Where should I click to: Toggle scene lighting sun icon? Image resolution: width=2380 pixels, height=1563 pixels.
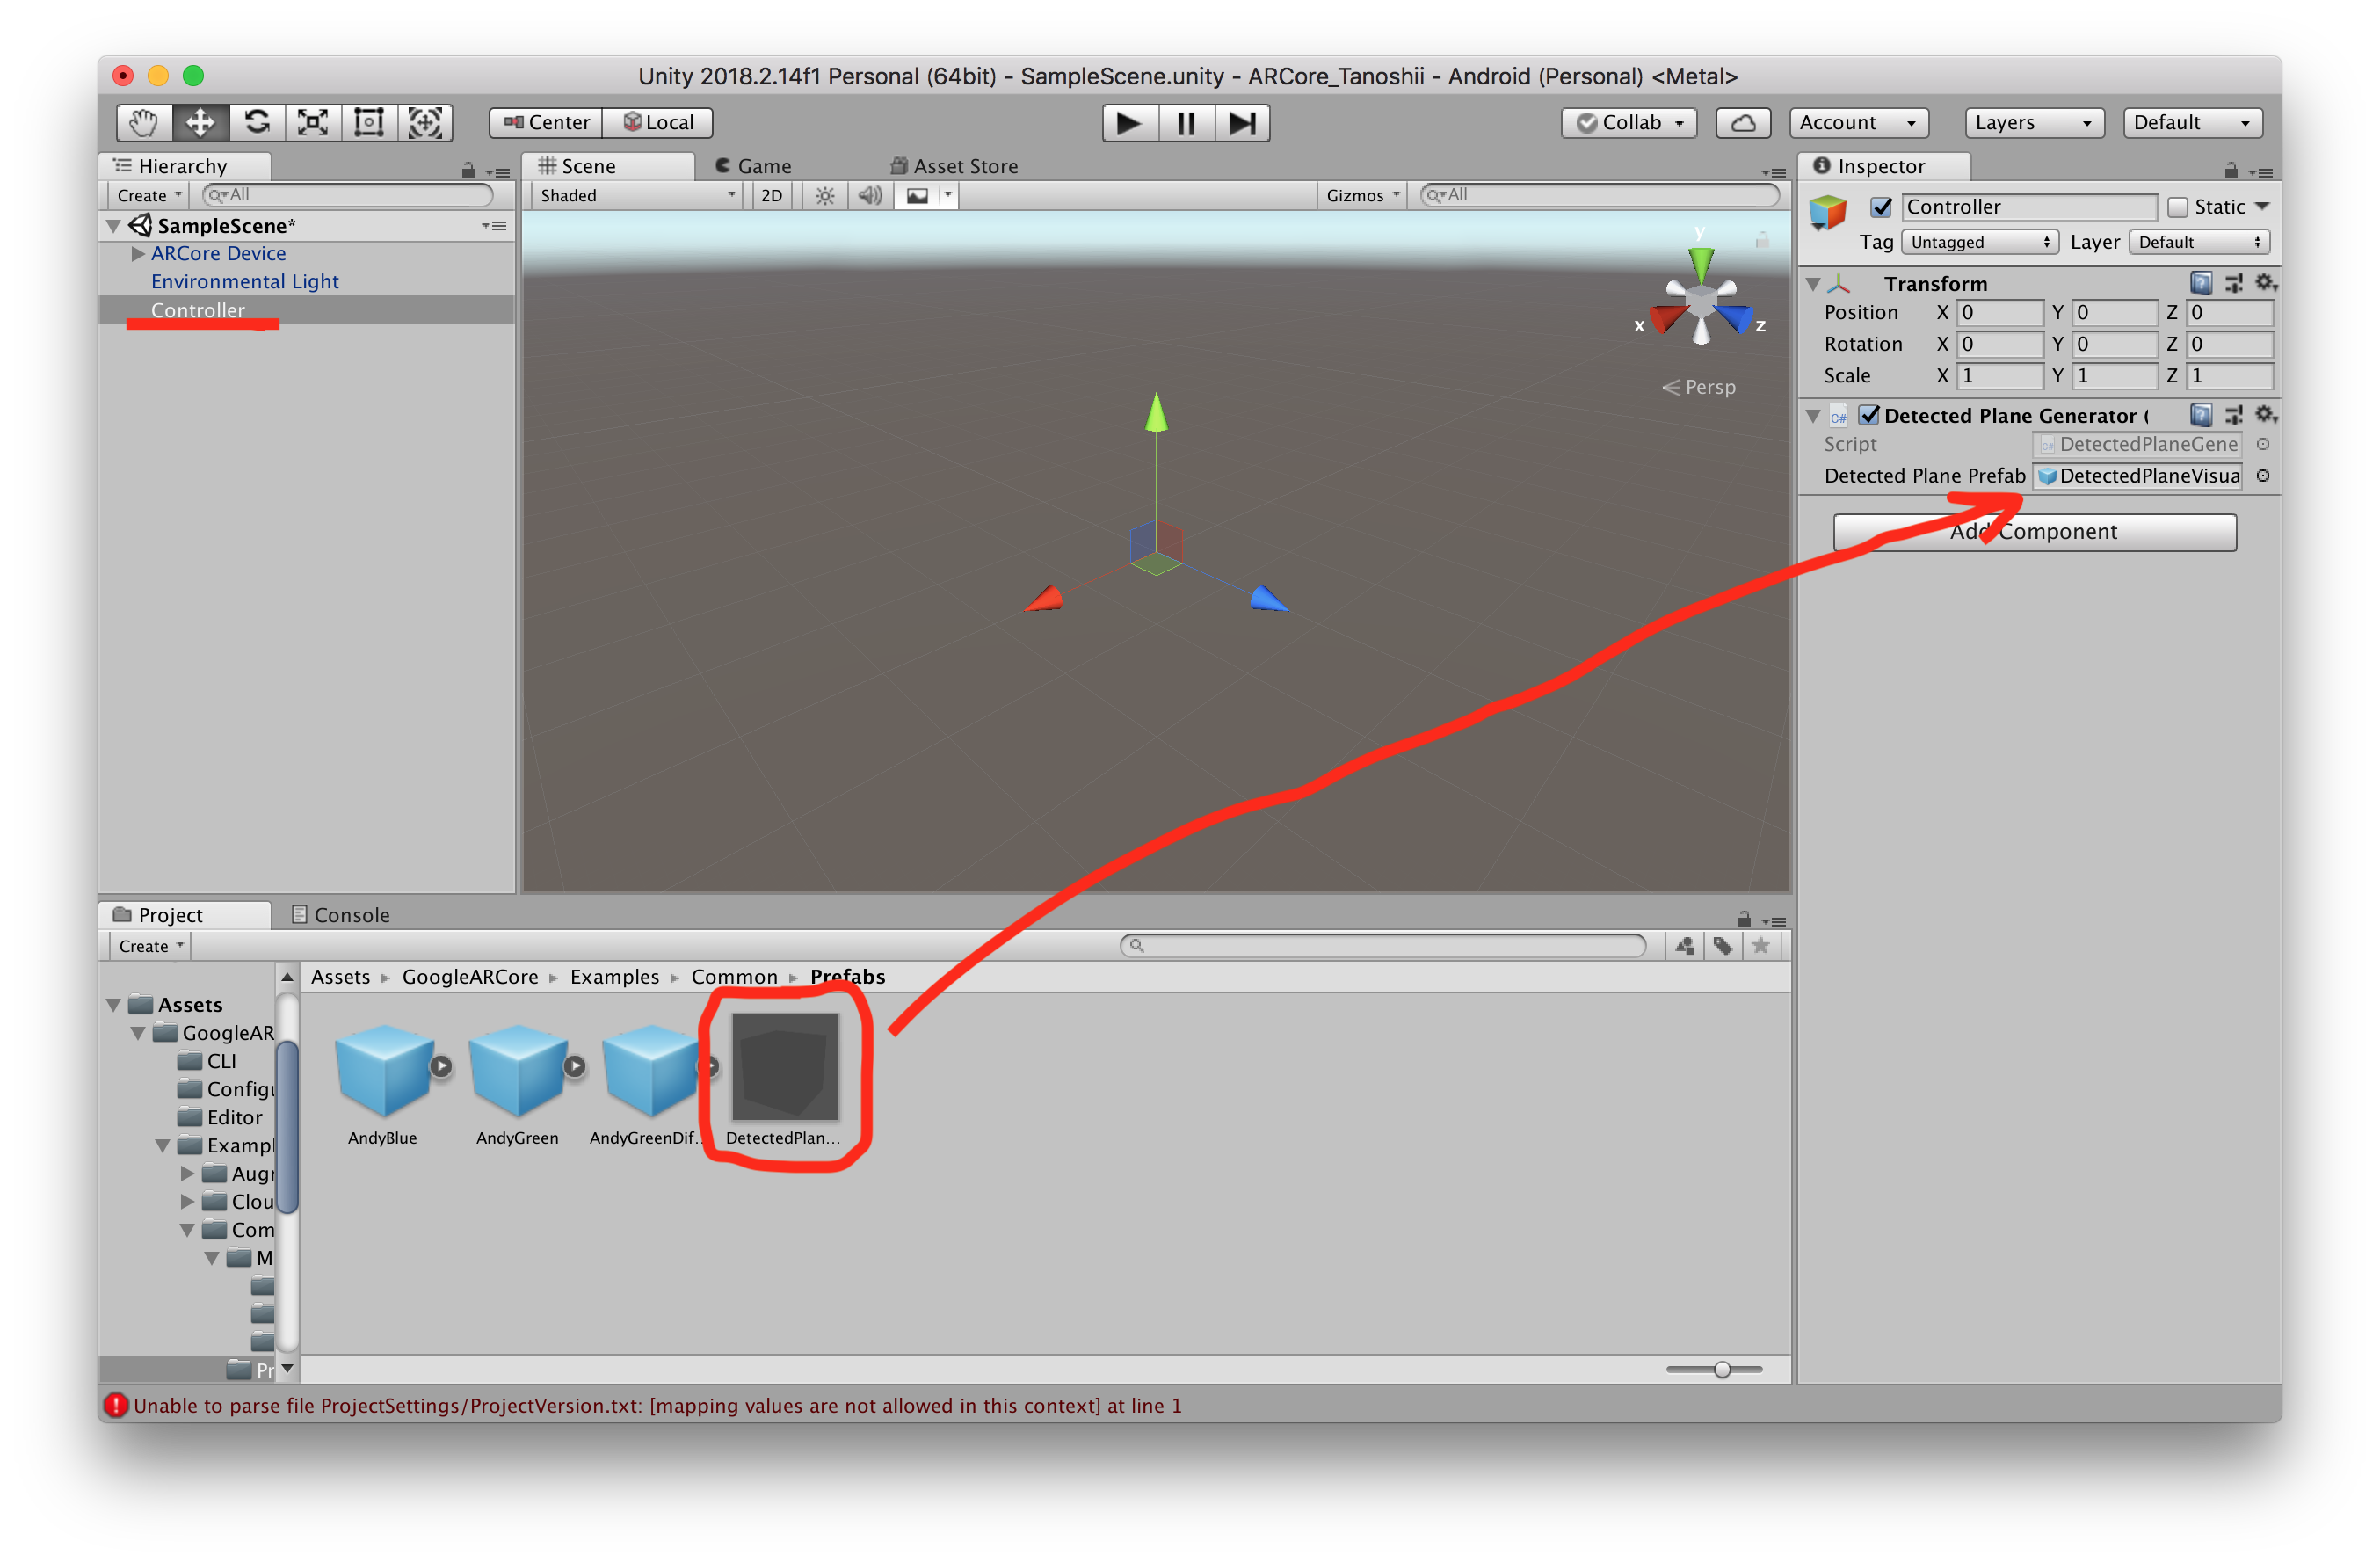824,196
